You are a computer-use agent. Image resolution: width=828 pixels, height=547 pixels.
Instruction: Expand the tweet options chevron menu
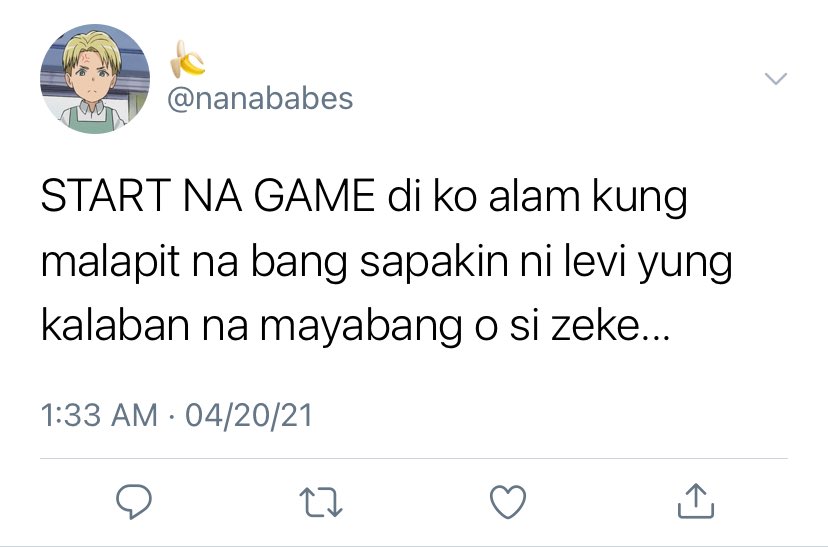[776, 79]
